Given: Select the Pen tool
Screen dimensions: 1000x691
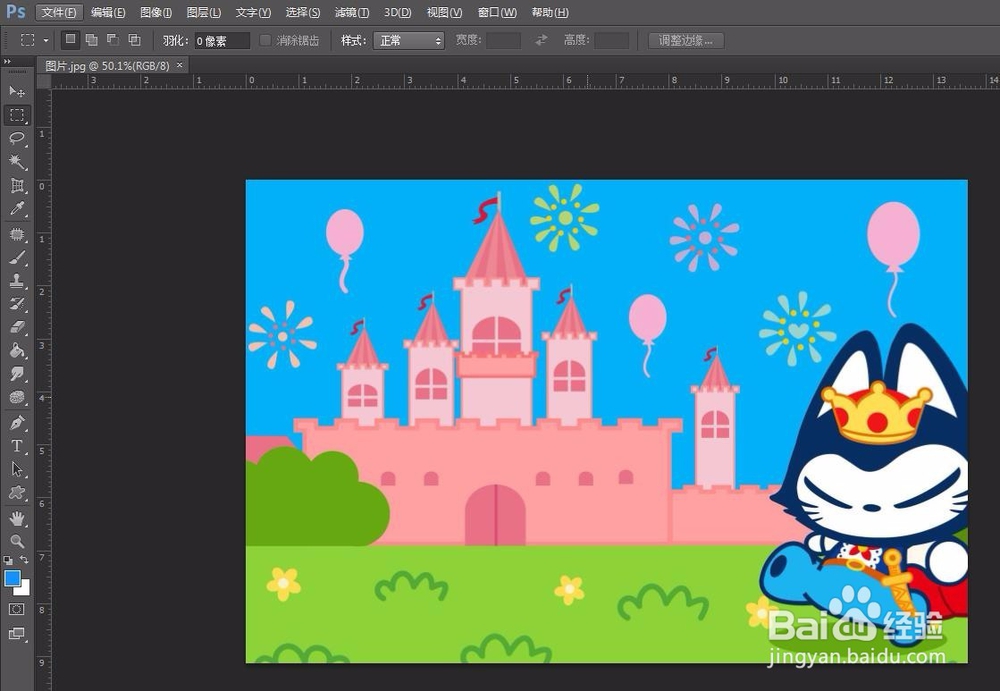Looking at the screenshot, I should (17, 422).
